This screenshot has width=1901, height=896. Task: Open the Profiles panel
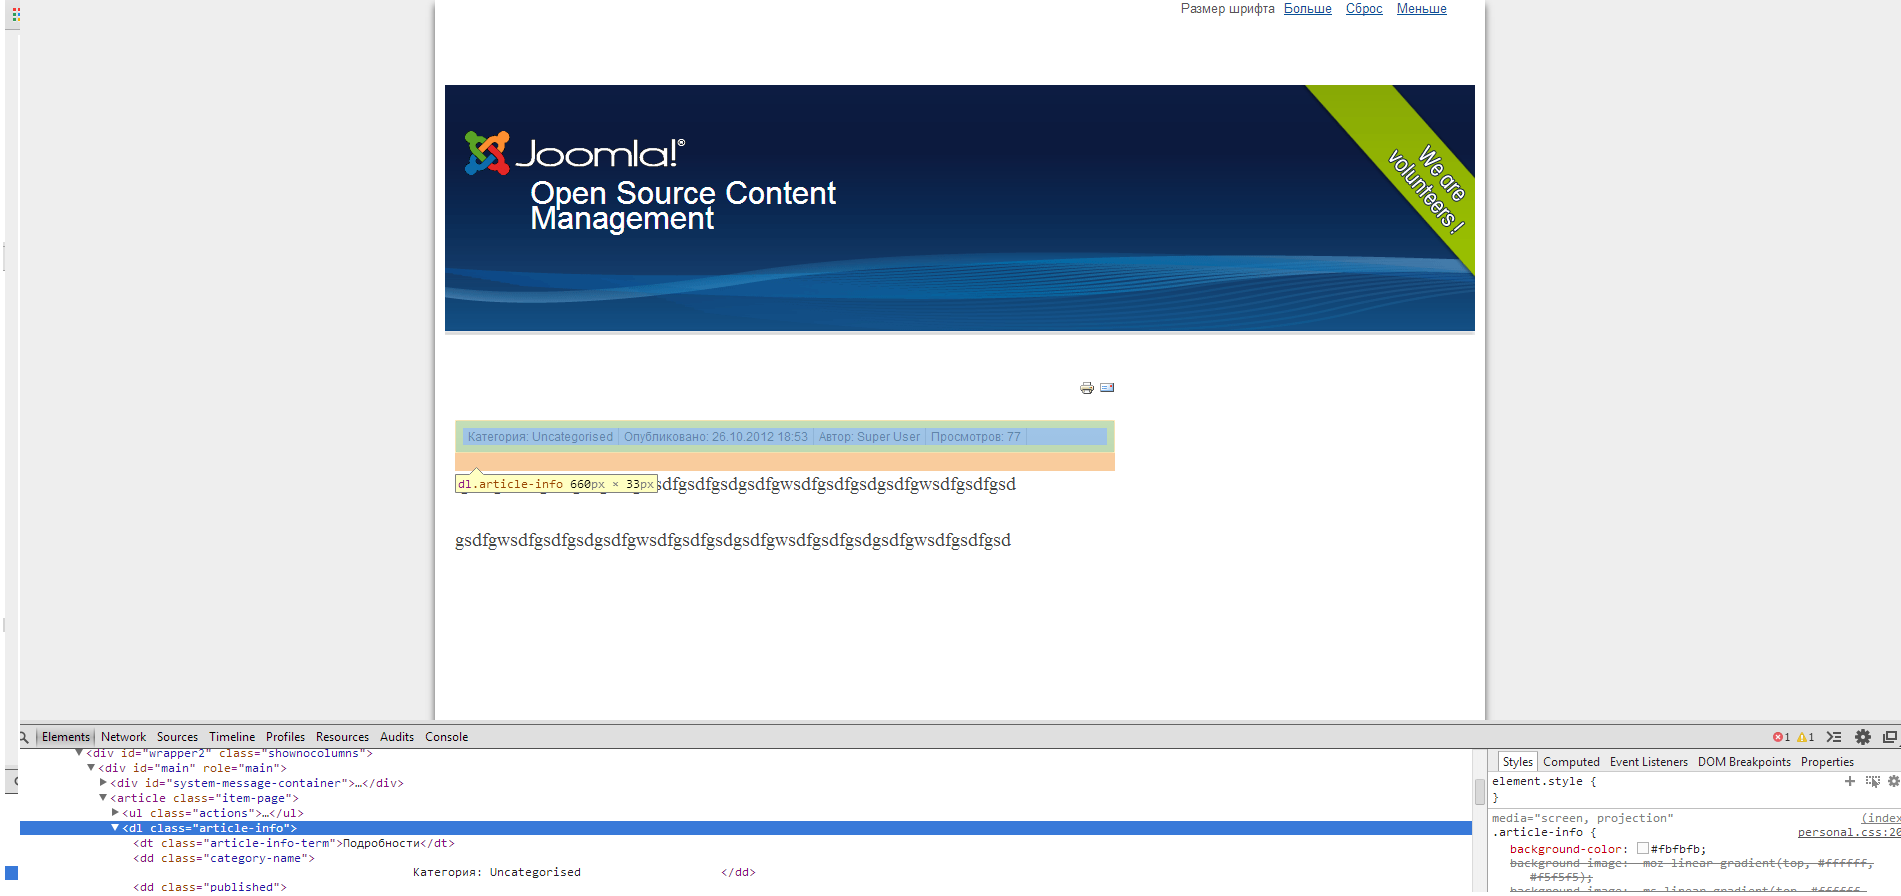[285, 737]
